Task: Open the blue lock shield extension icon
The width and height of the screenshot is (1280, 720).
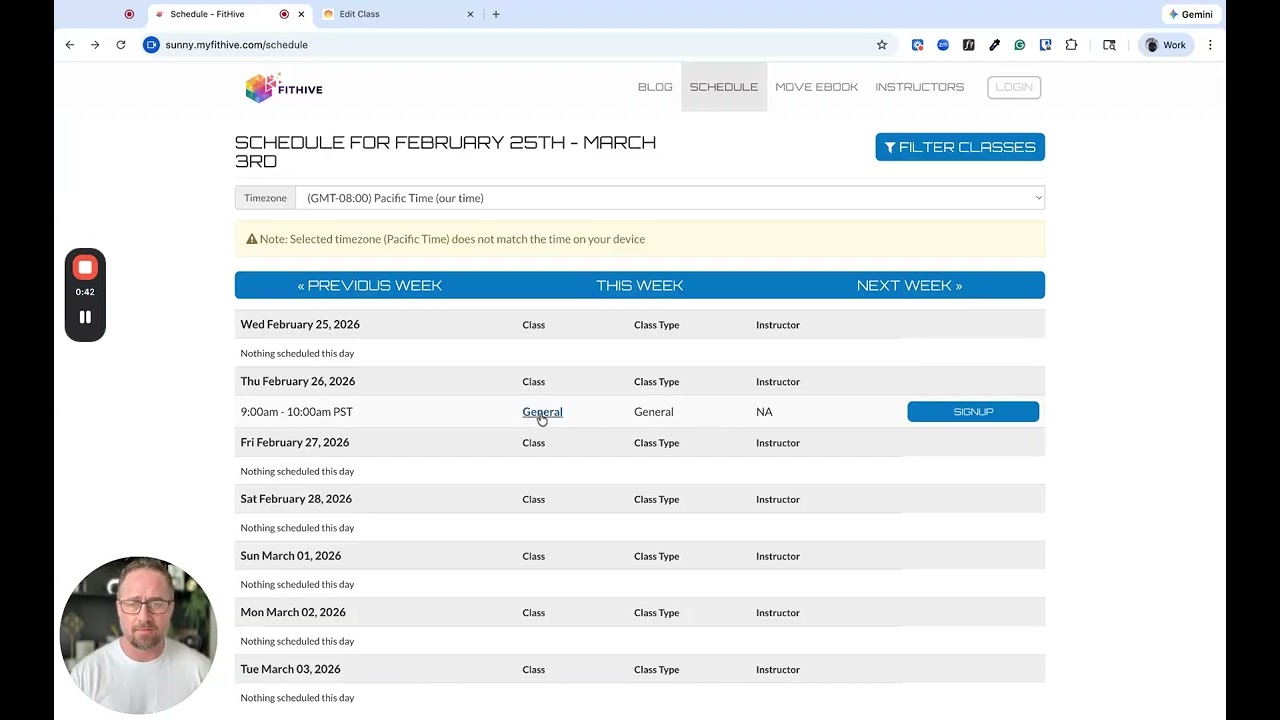Action: pyautogui.click(x=1045, y=45)
